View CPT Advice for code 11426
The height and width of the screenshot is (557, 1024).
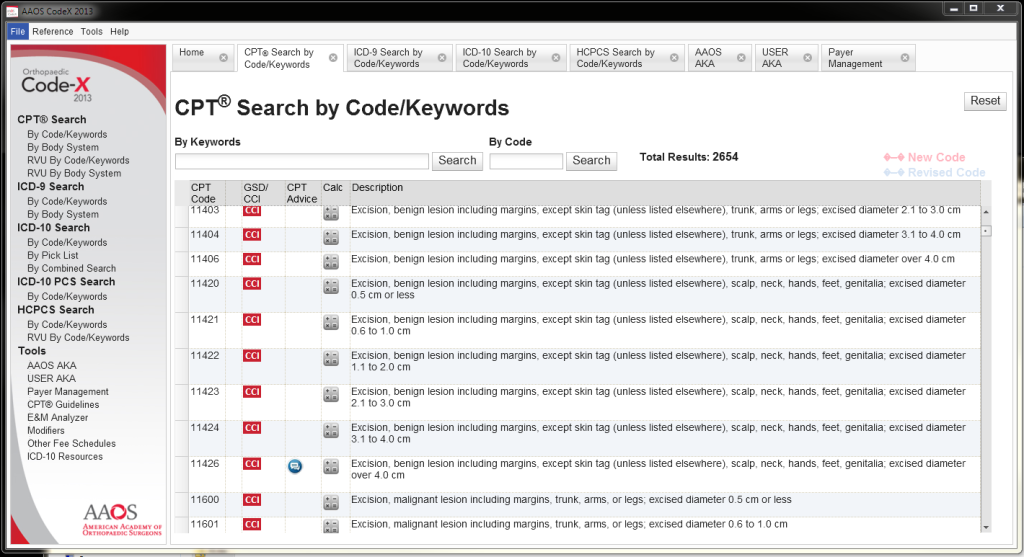coord(295,466)
